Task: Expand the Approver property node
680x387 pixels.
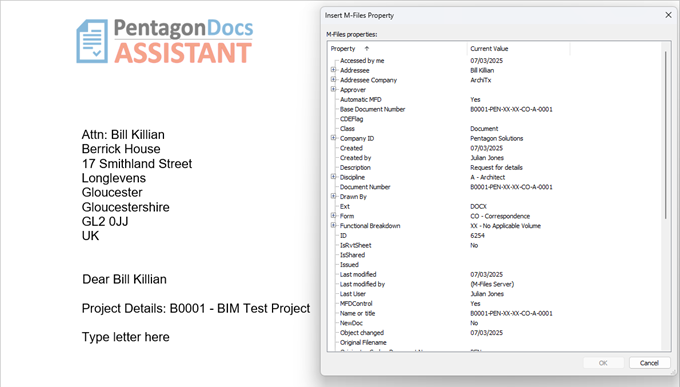Action: pyautogui.click(x=333, y=89)
